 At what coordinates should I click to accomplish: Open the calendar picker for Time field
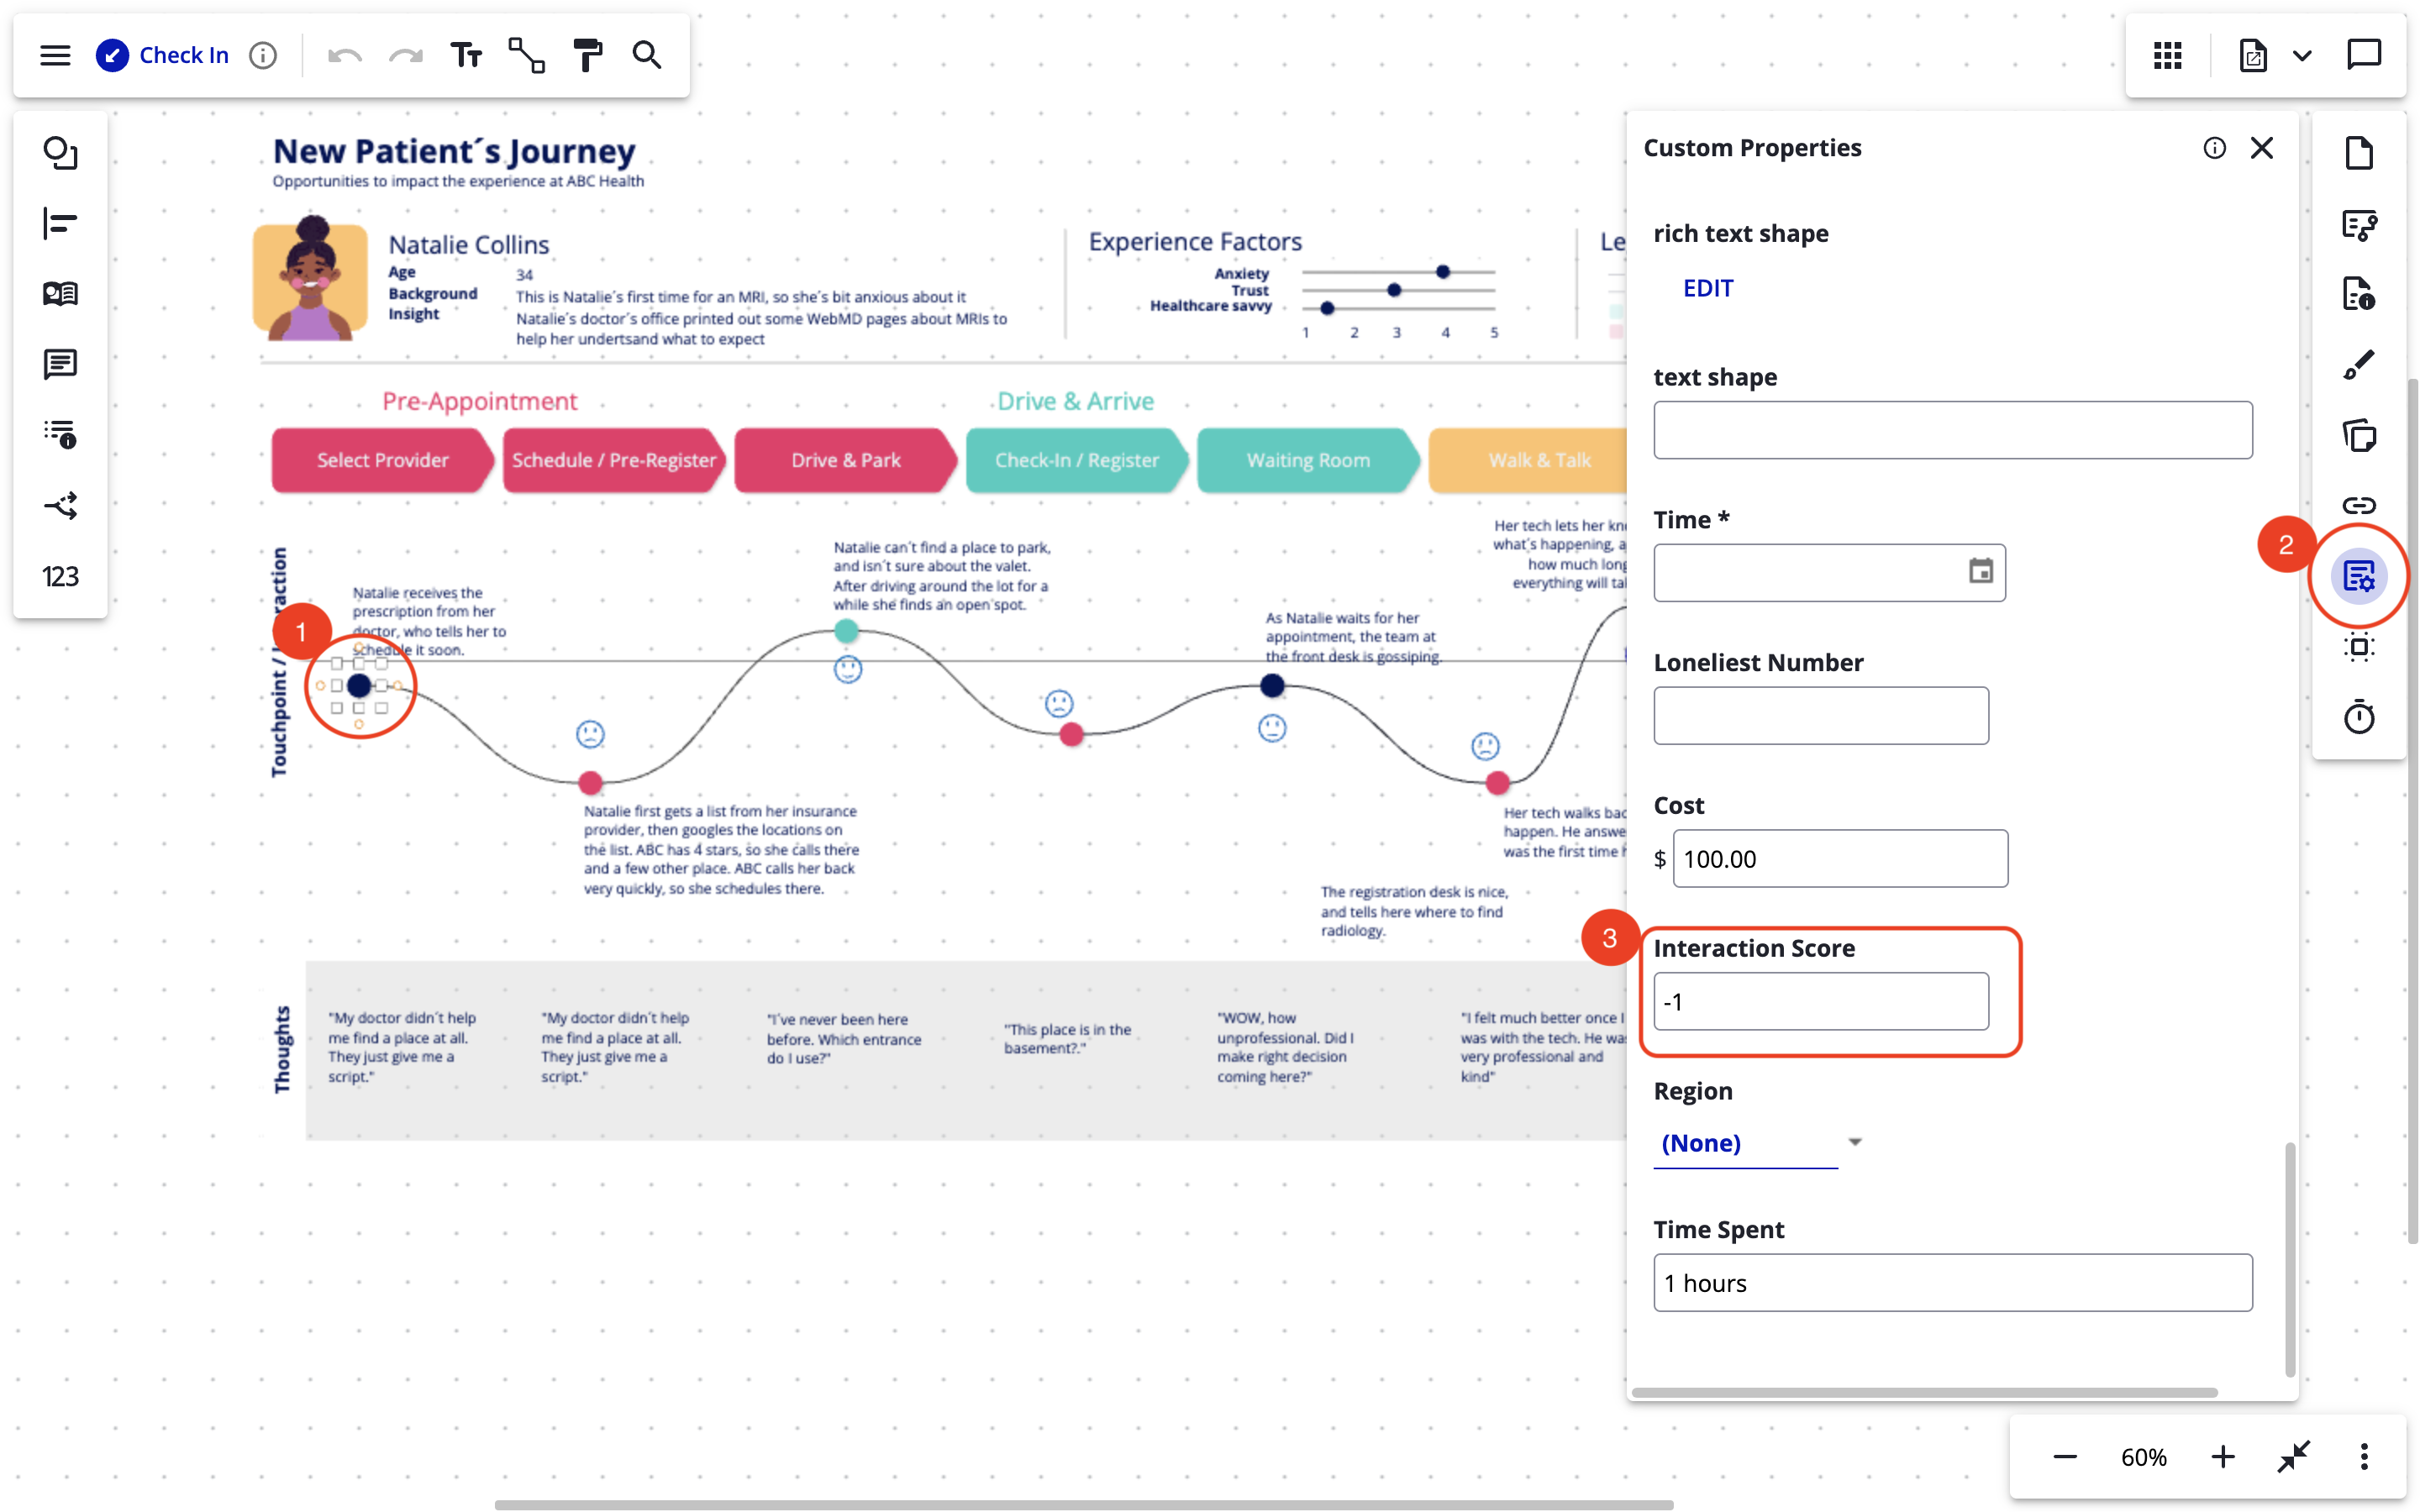pos(1981,572)
